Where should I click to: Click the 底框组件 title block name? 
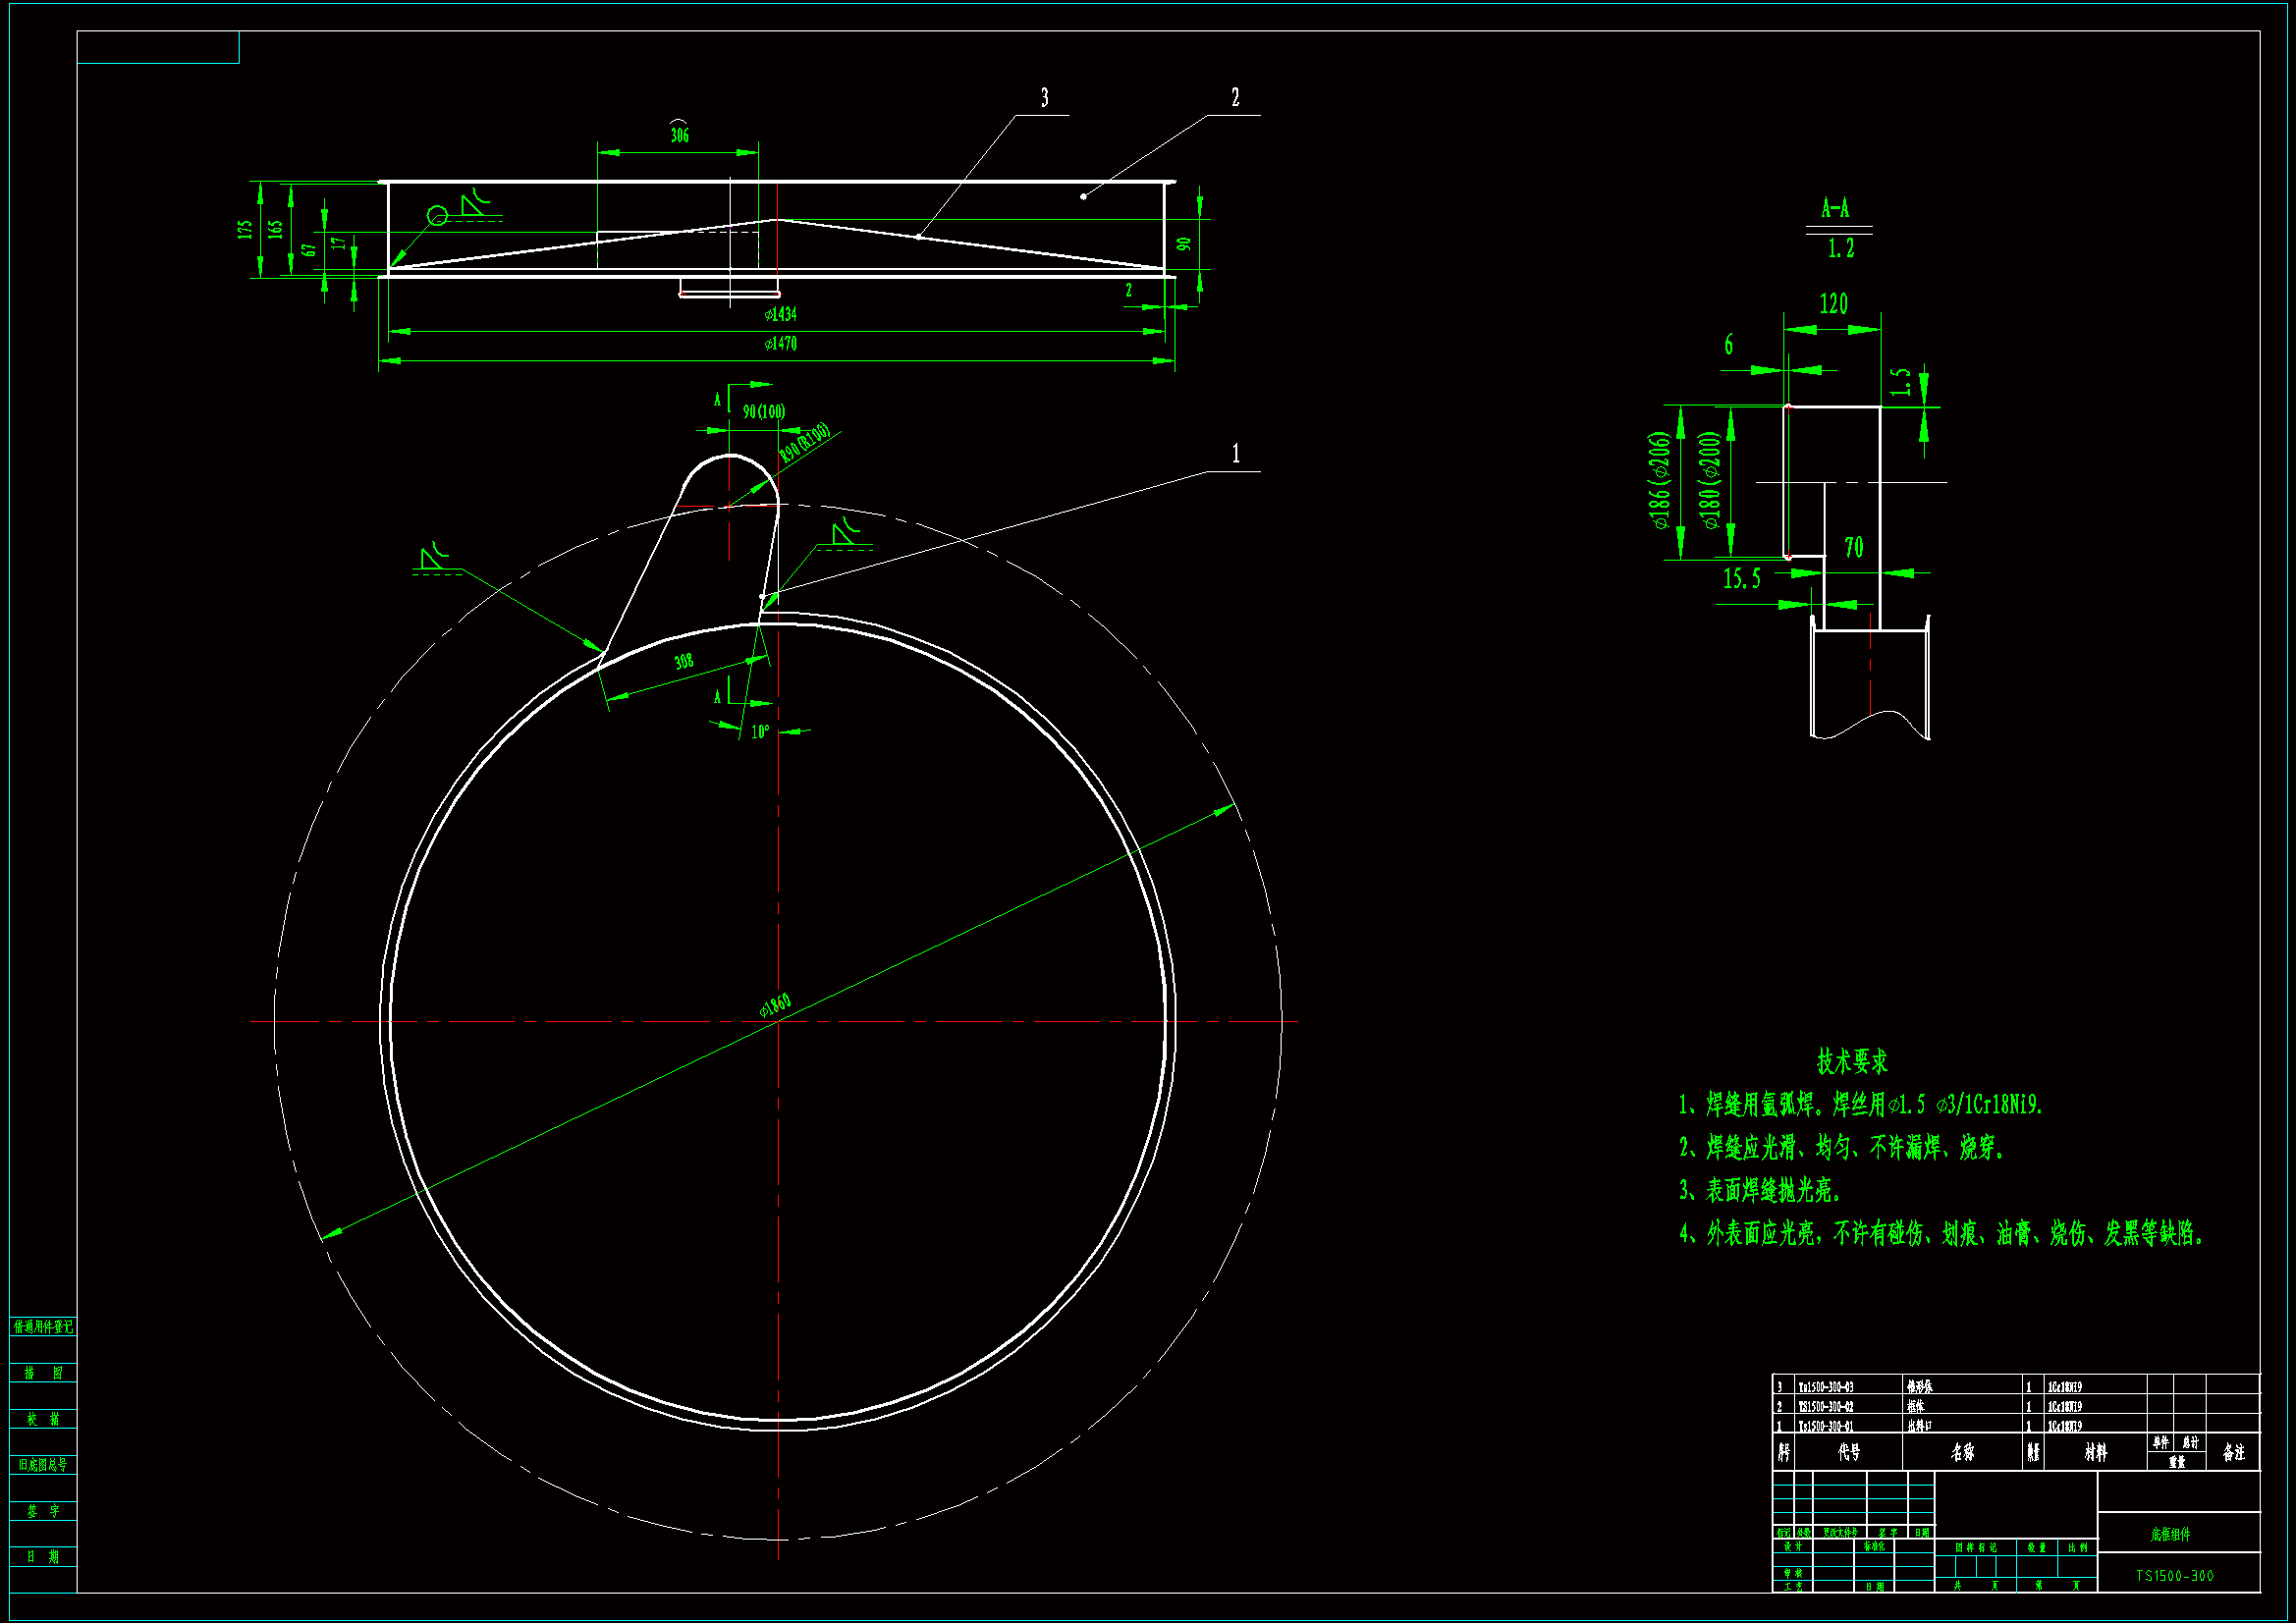click(2170, 1534)
